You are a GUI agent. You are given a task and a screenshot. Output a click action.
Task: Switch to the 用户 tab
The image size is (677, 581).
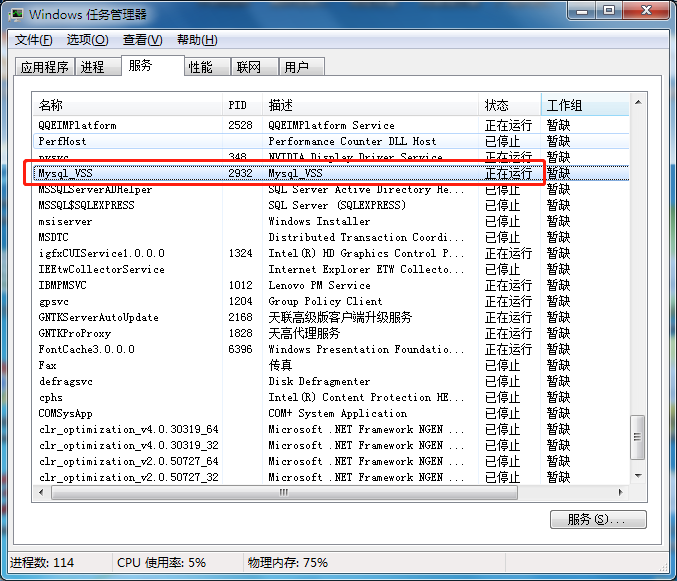click(x=297, y=67)
